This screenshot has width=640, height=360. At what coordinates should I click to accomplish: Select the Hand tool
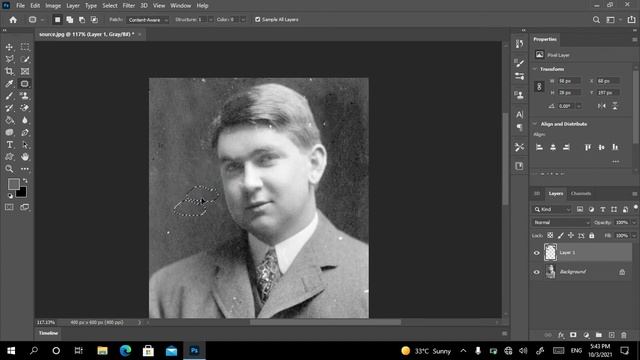25,157
